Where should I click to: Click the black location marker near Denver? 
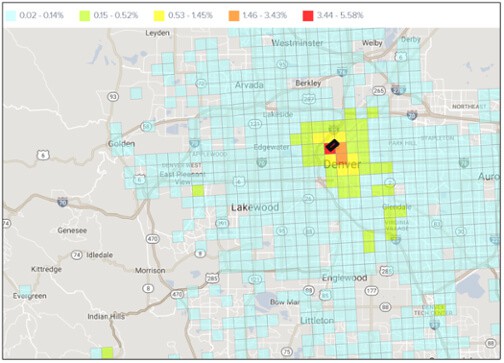tap(332, 146)
